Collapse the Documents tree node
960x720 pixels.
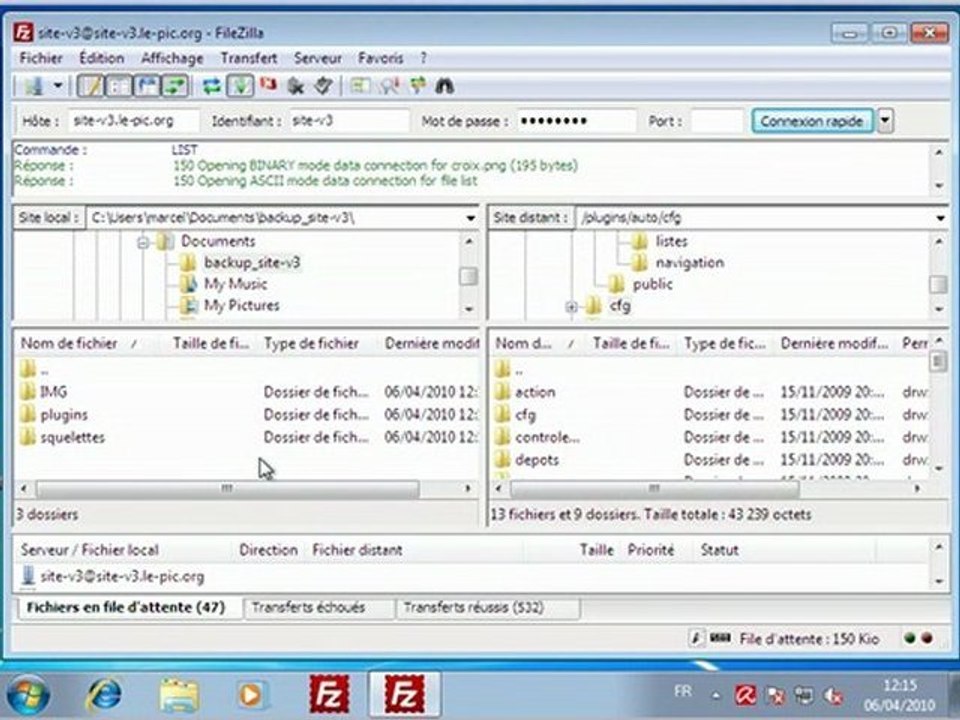(143, 242)
